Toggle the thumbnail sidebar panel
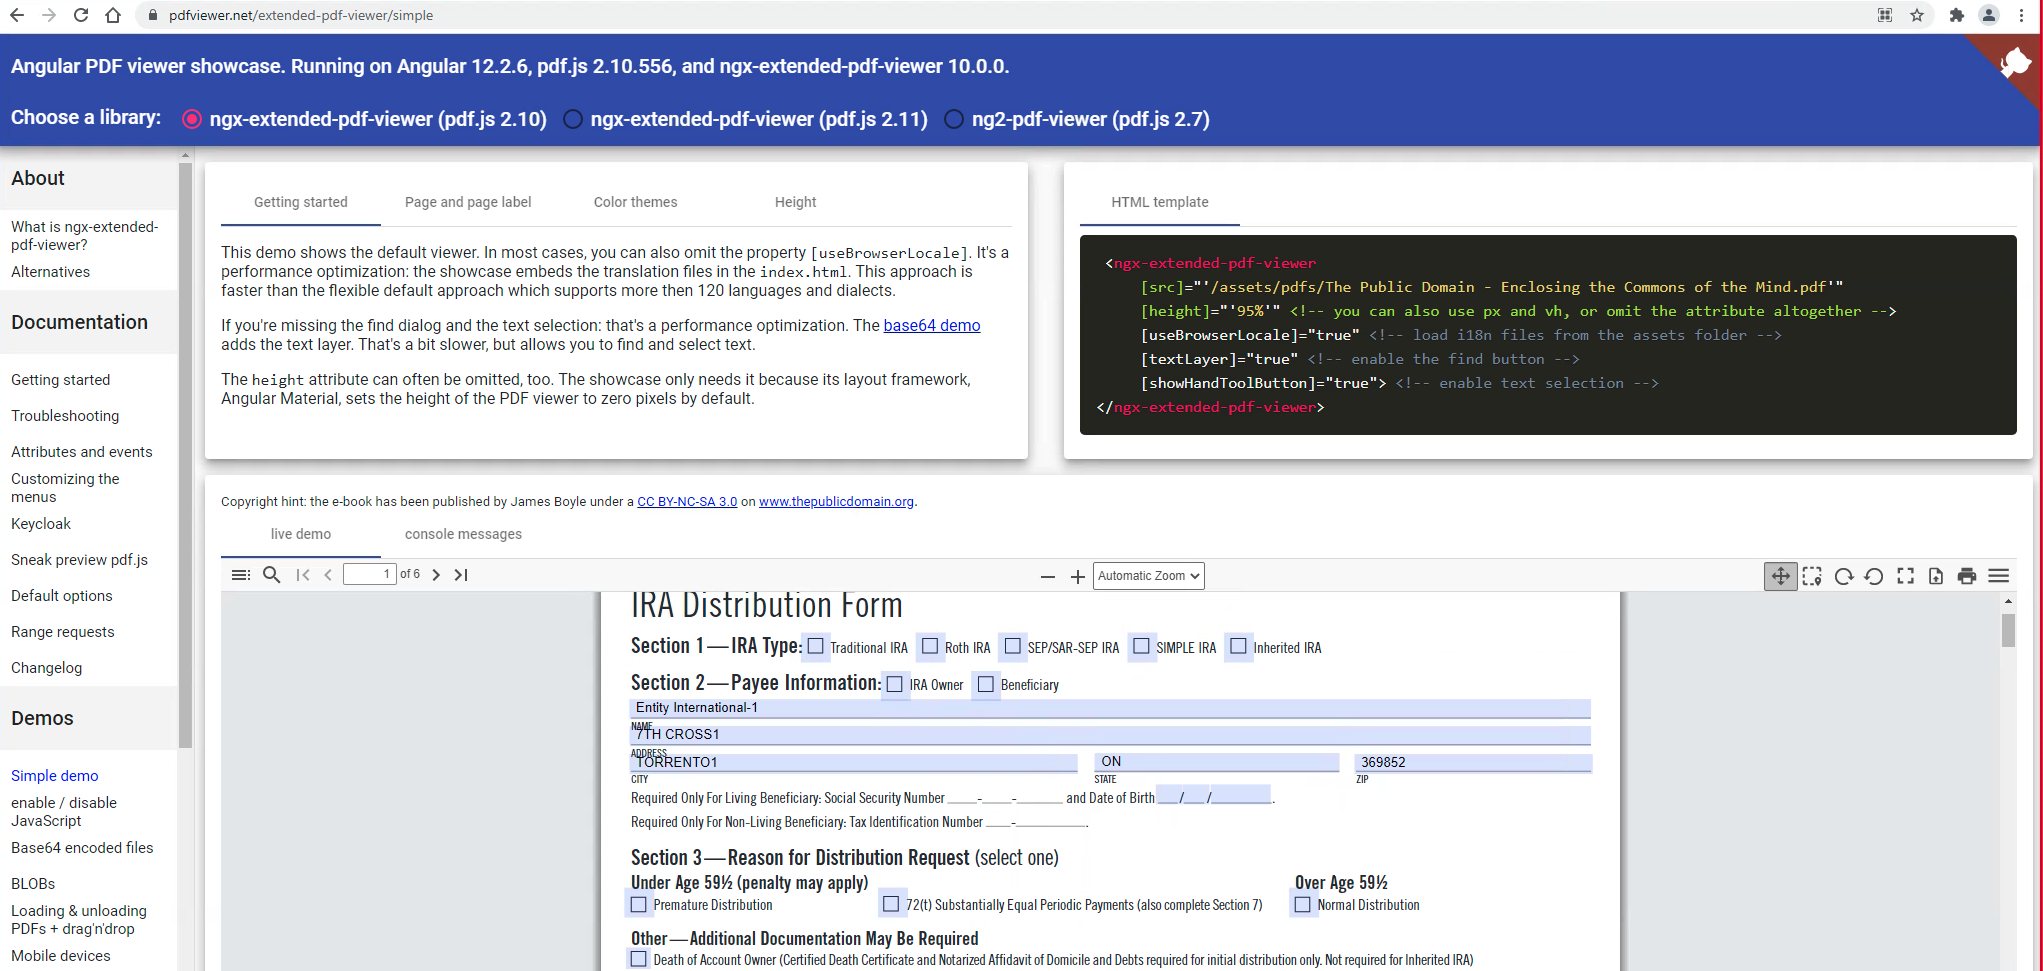The width and height of the screenshot is (2043, 971). (241, 575)
